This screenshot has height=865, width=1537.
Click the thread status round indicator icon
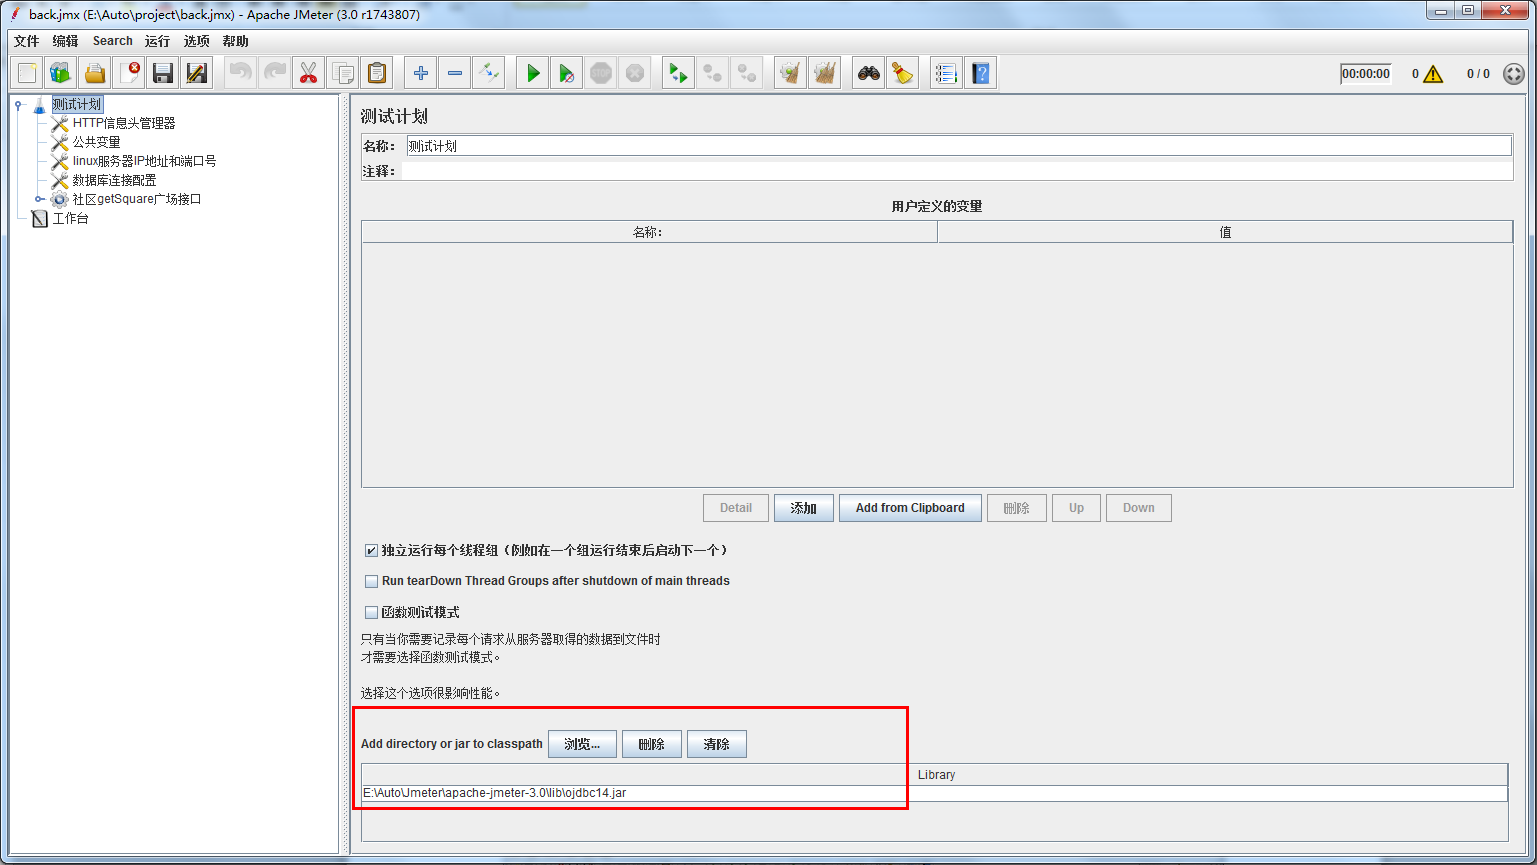[x=1514, y=74]
